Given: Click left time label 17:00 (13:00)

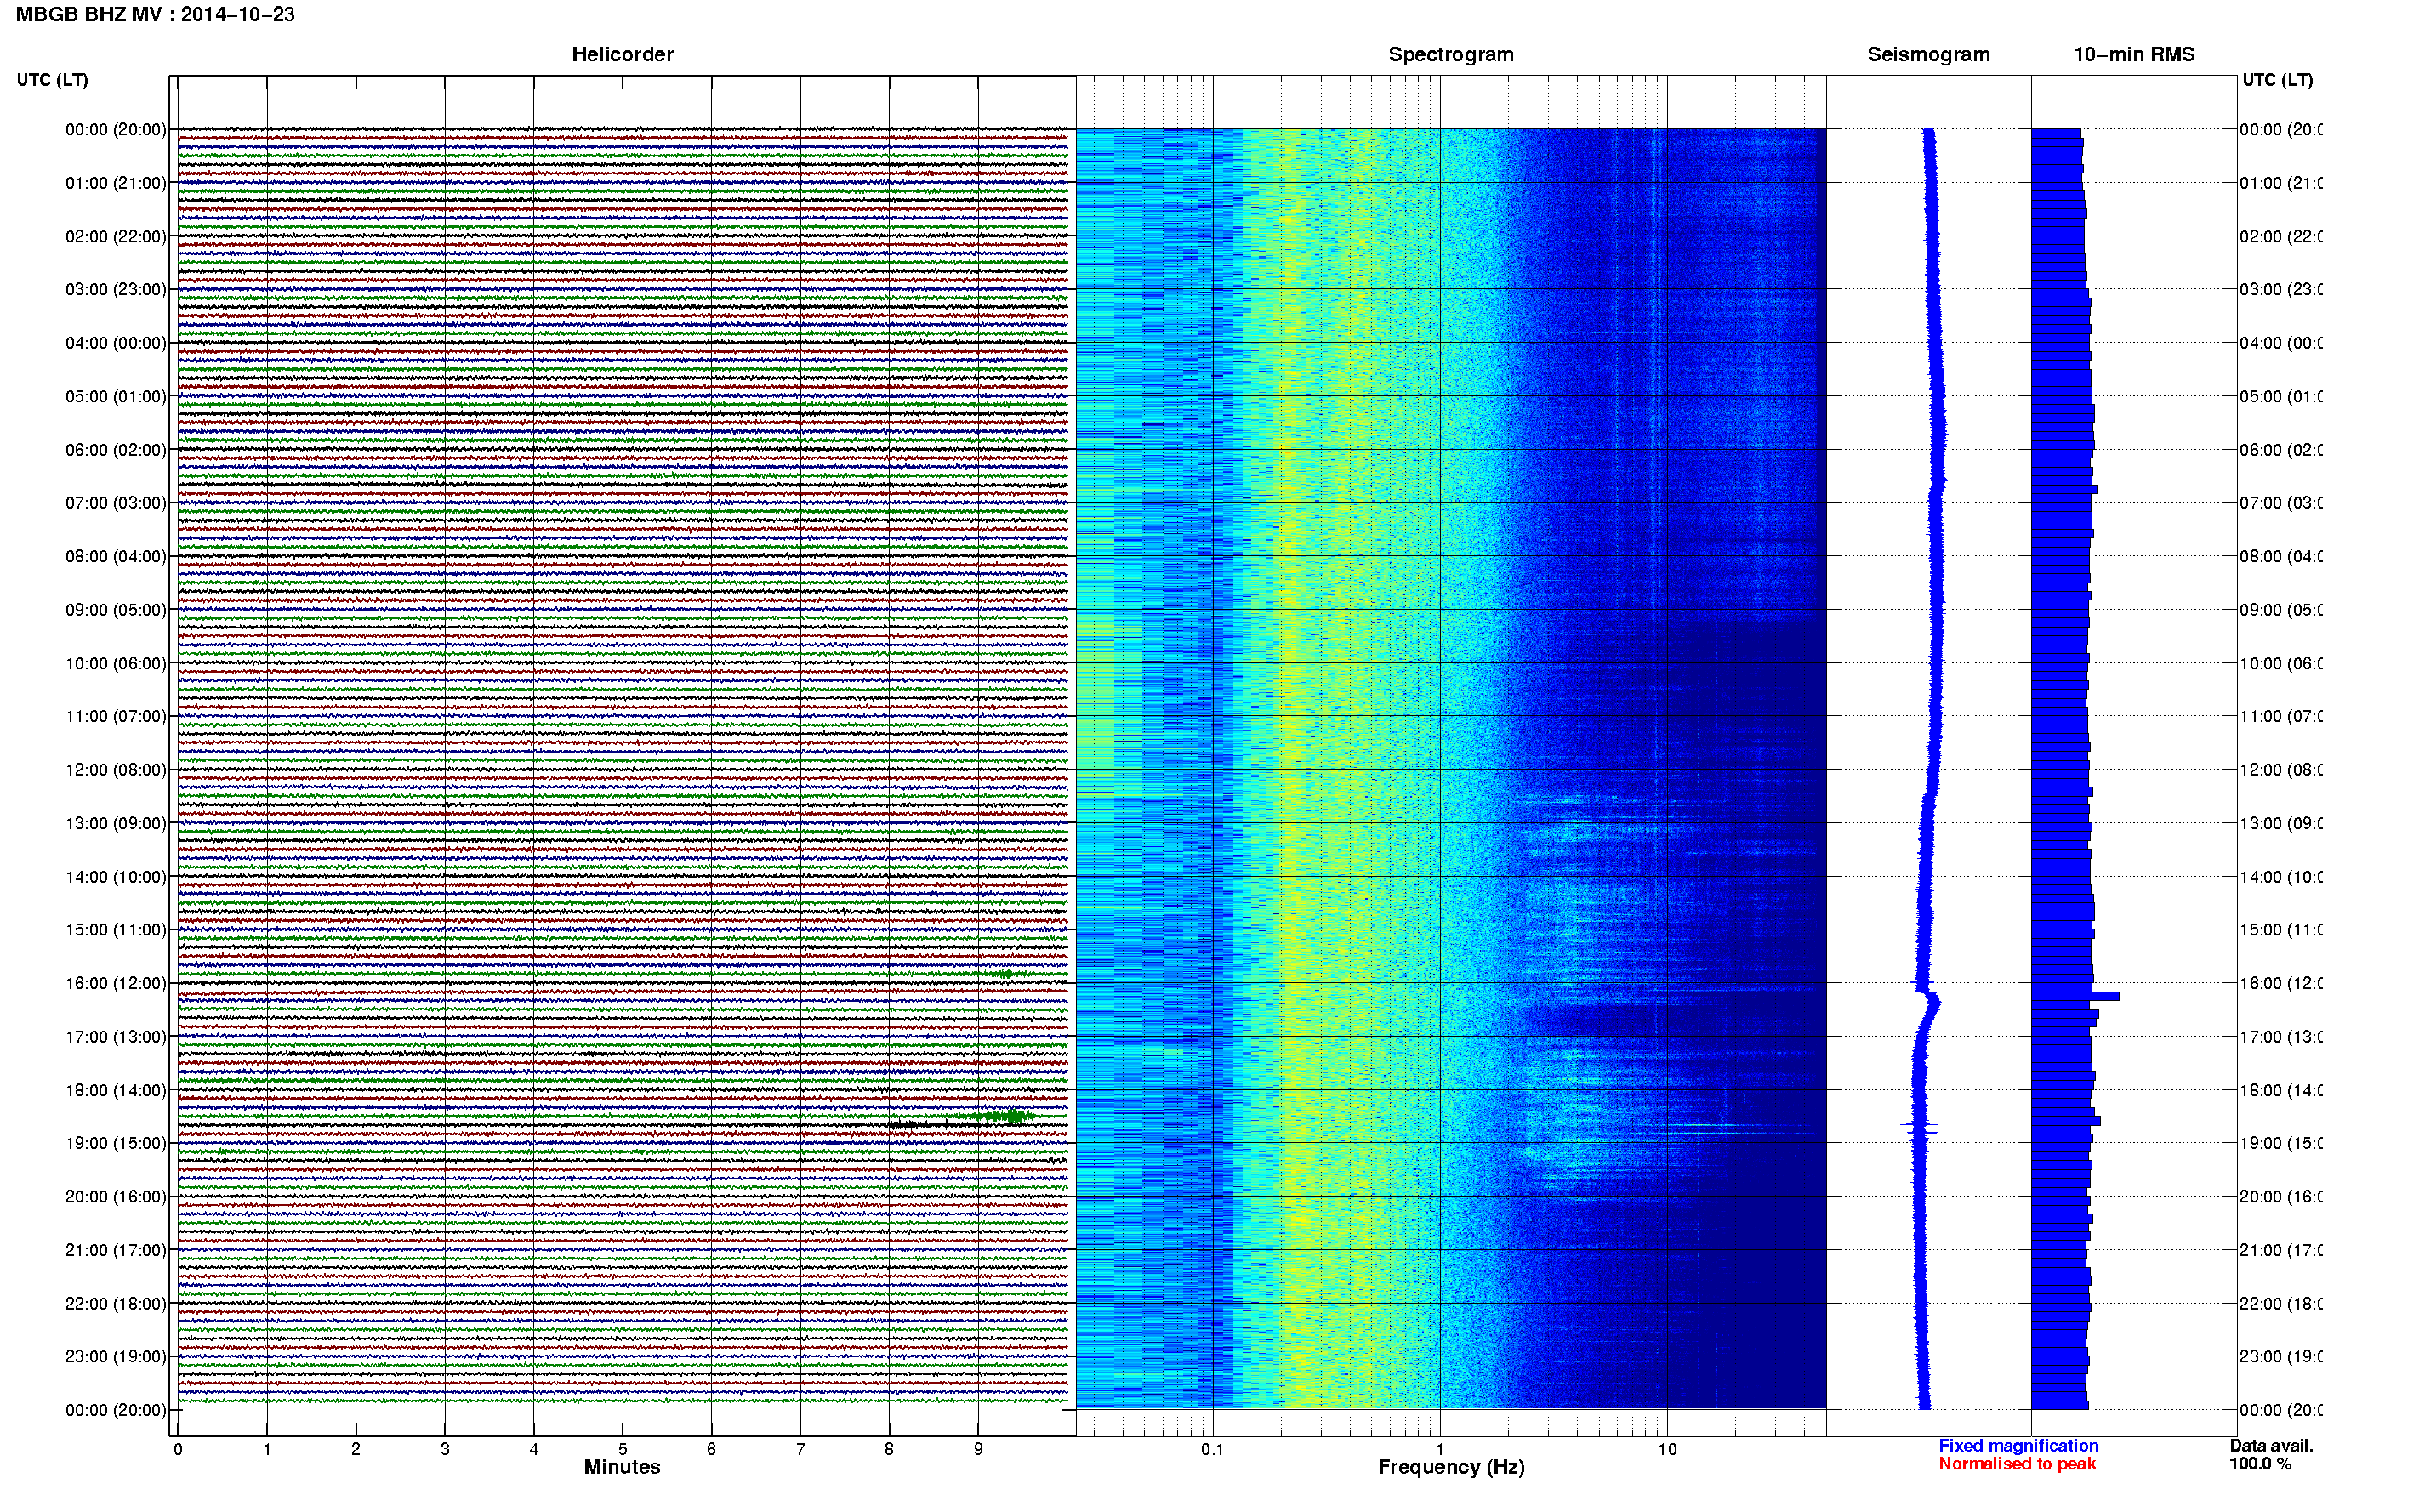Looking at the screenshot, I should [x=115, y=1036].
